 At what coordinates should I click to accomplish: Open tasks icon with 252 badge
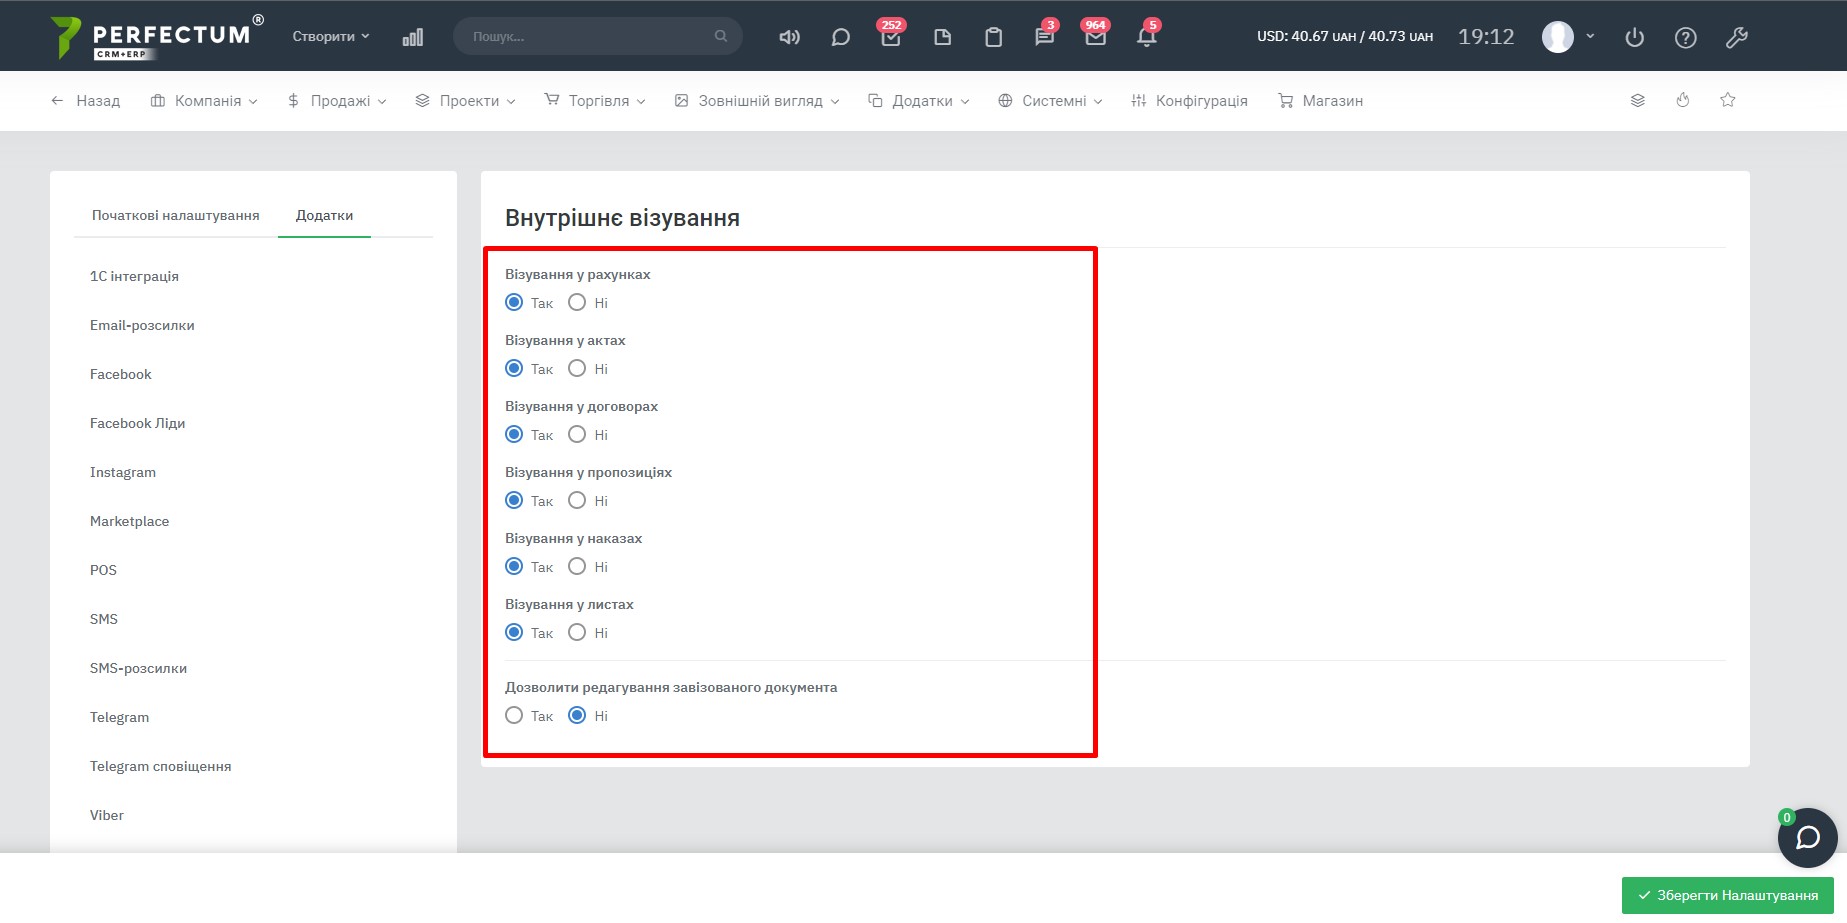click(890, 37)
